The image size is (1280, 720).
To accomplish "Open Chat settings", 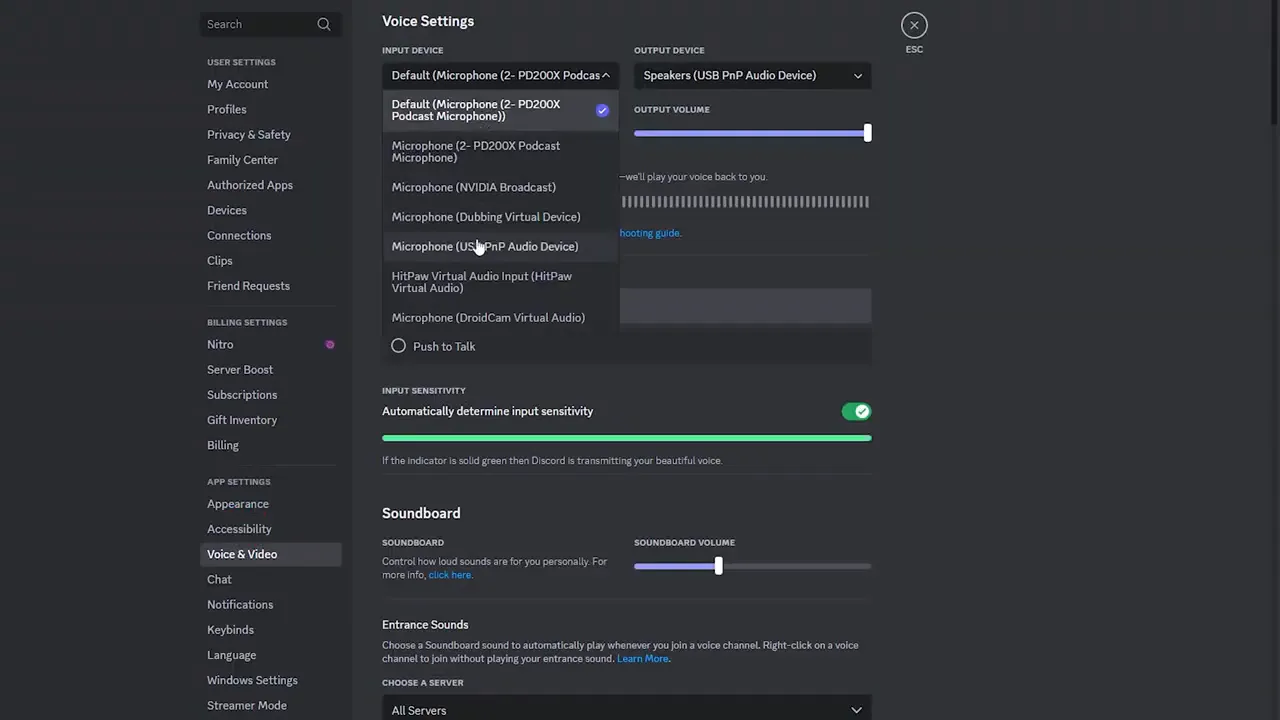I will 270,579.
